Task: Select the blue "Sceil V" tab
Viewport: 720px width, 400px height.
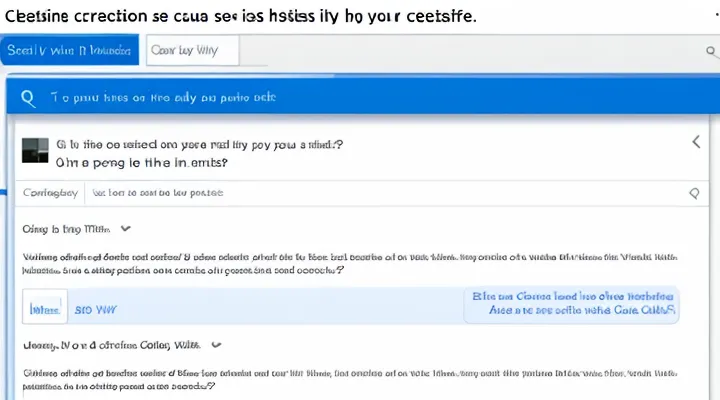Action: tap(68, 50)
